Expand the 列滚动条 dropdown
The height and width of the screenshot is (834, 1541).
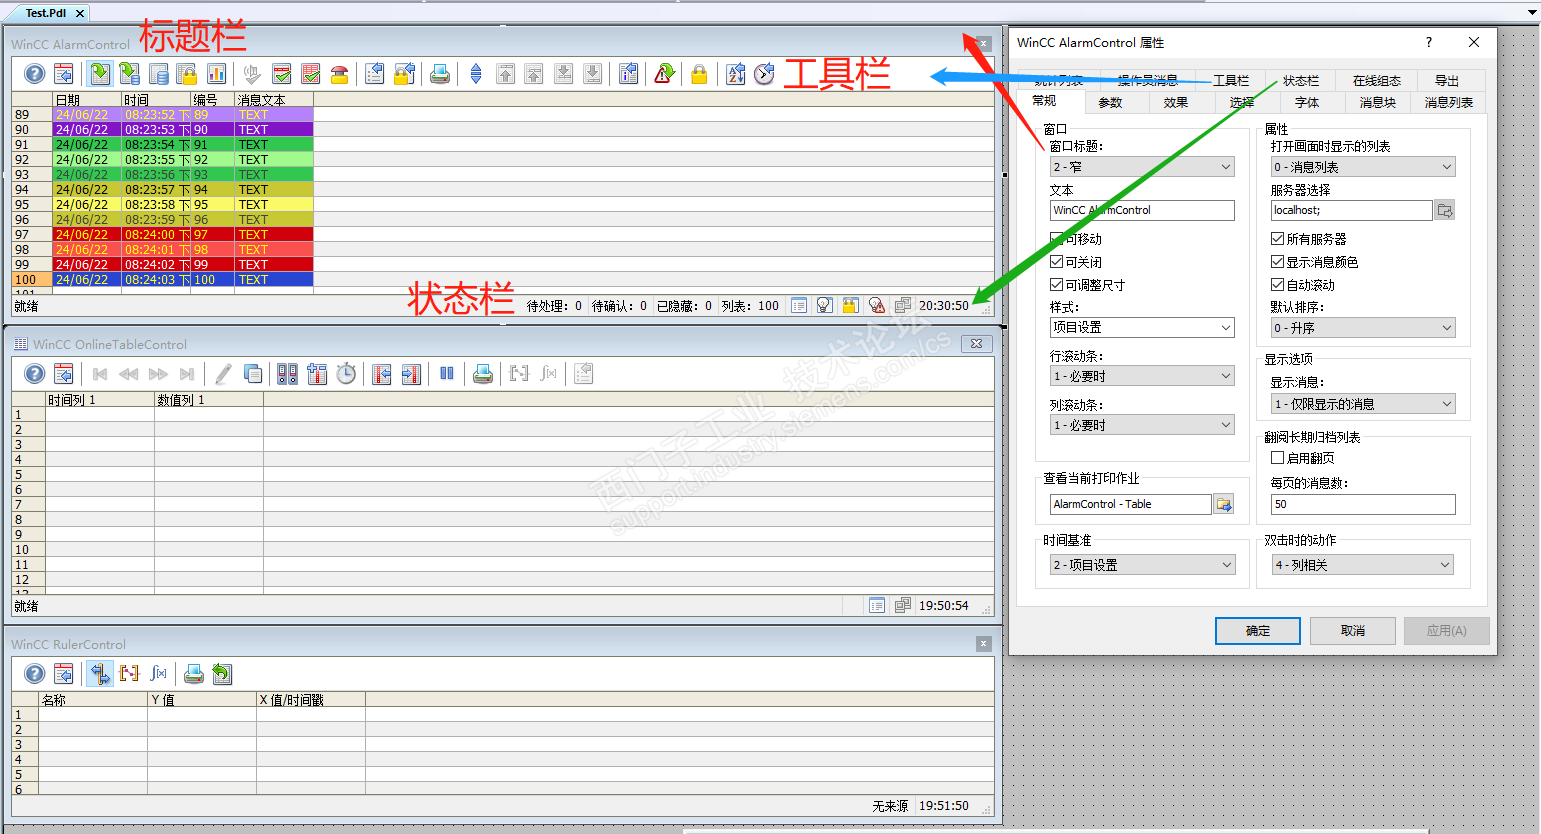[1142, 425]
